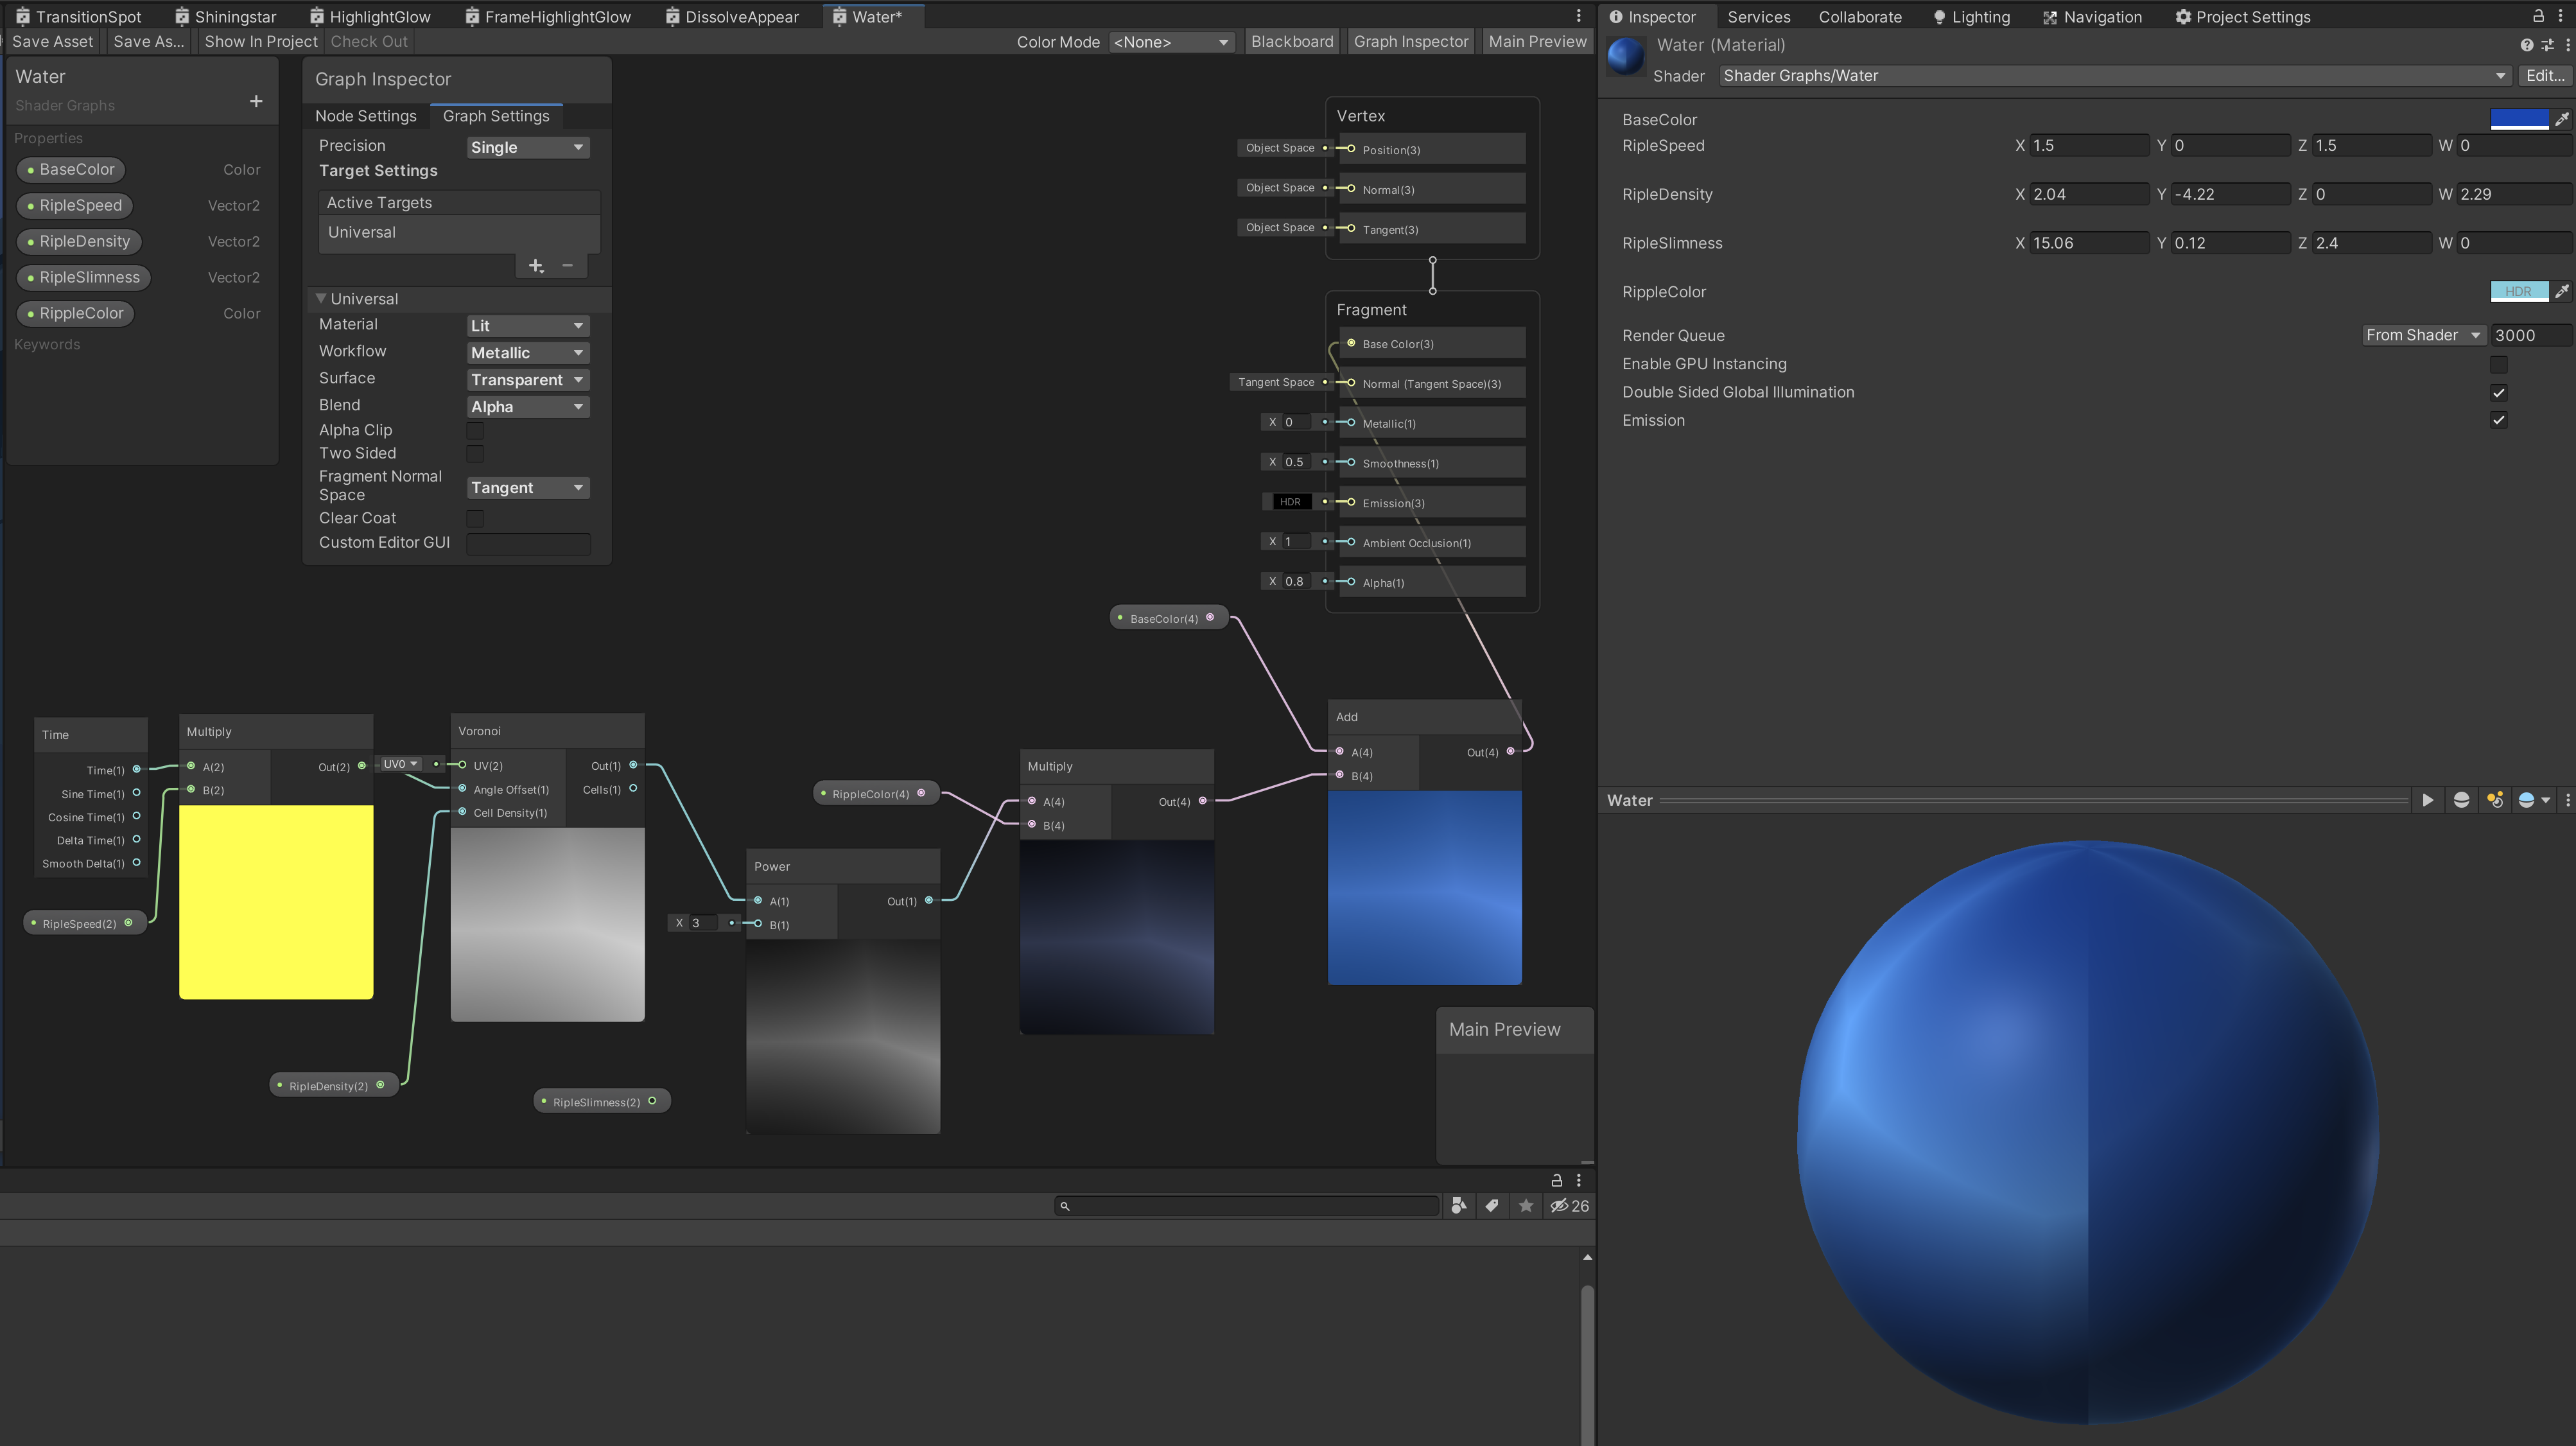Save the search as a favorite
The width and height of the screenshot is (2576, 1446).
point(1526,1206)
